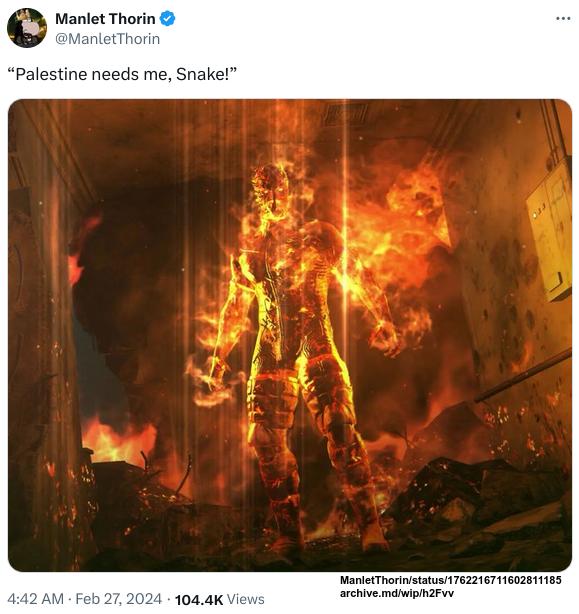Click the ManletThorin/status URL text
The image size is (579, 614).
tap(451, 580)
